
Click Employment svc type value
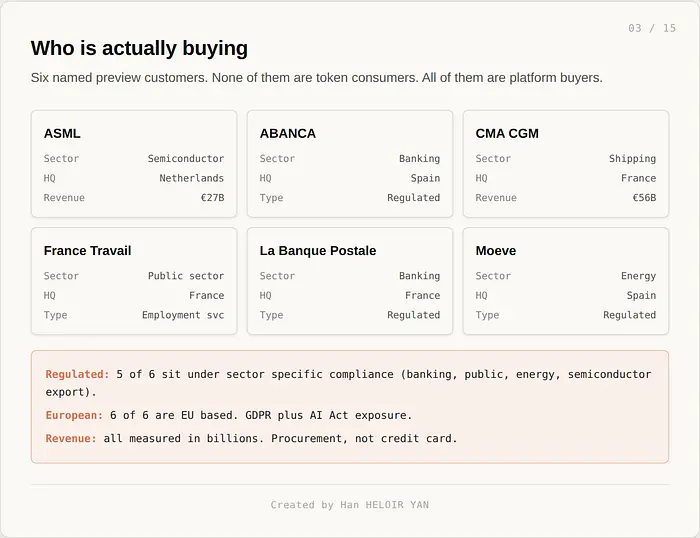183,315
